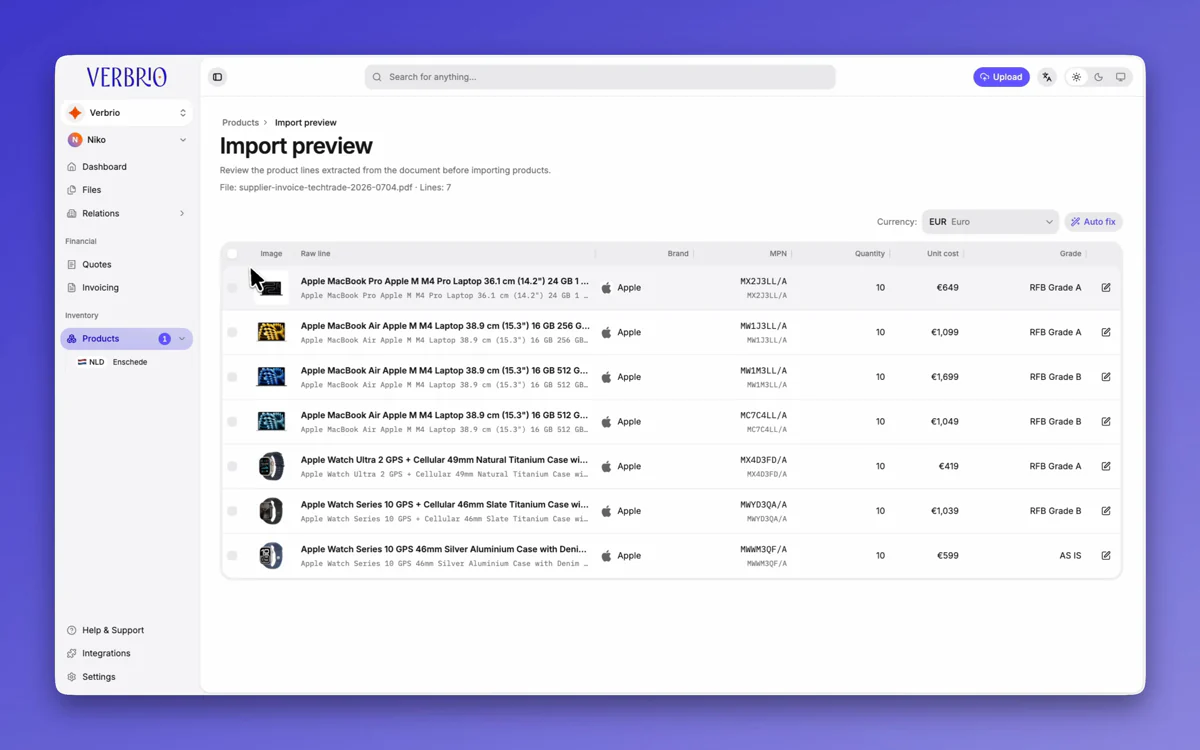Click the Unit cost column header
Image resolution: width=1200 pixels, height=750 pixels.
(943, 254)
